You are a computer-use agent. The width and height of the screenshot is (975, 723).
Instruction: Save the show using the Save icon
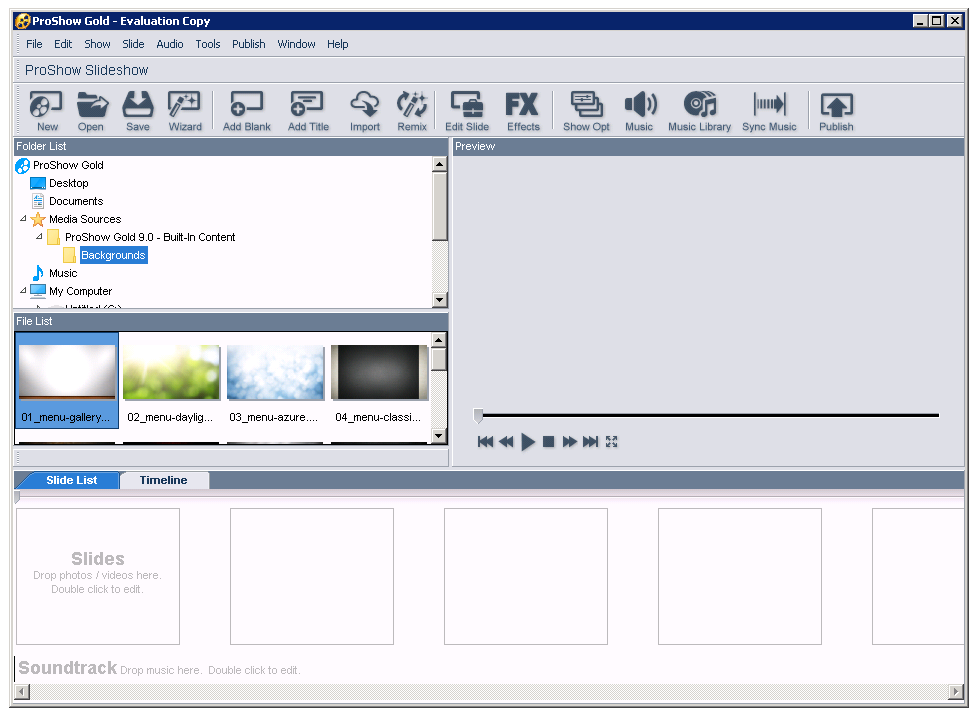tap(137, 111)
